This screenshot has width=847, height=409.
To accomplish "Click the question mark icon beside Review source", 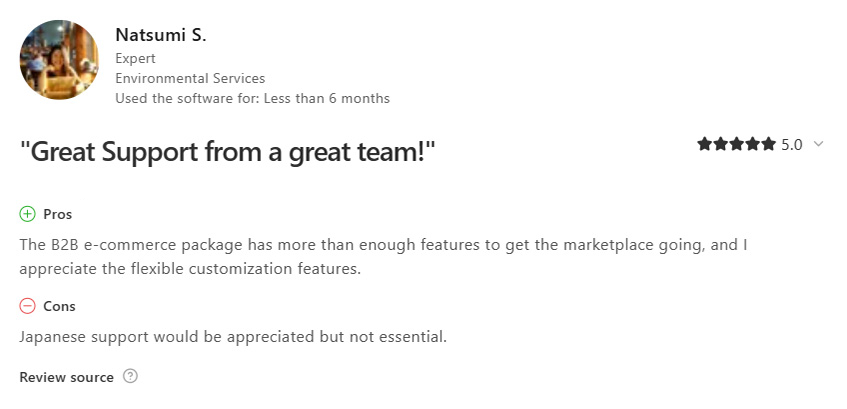I will [x=130, y=376].
